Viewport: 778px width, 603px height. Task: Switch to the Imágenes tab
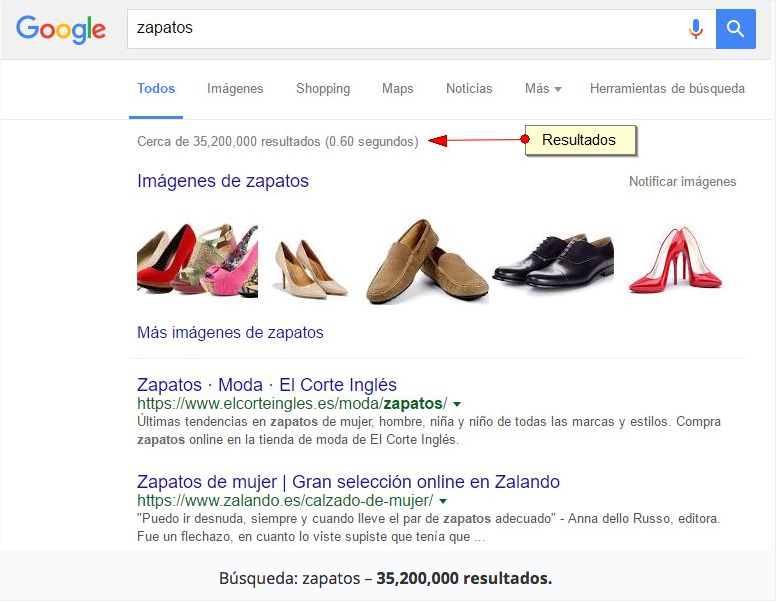point(235,89)
